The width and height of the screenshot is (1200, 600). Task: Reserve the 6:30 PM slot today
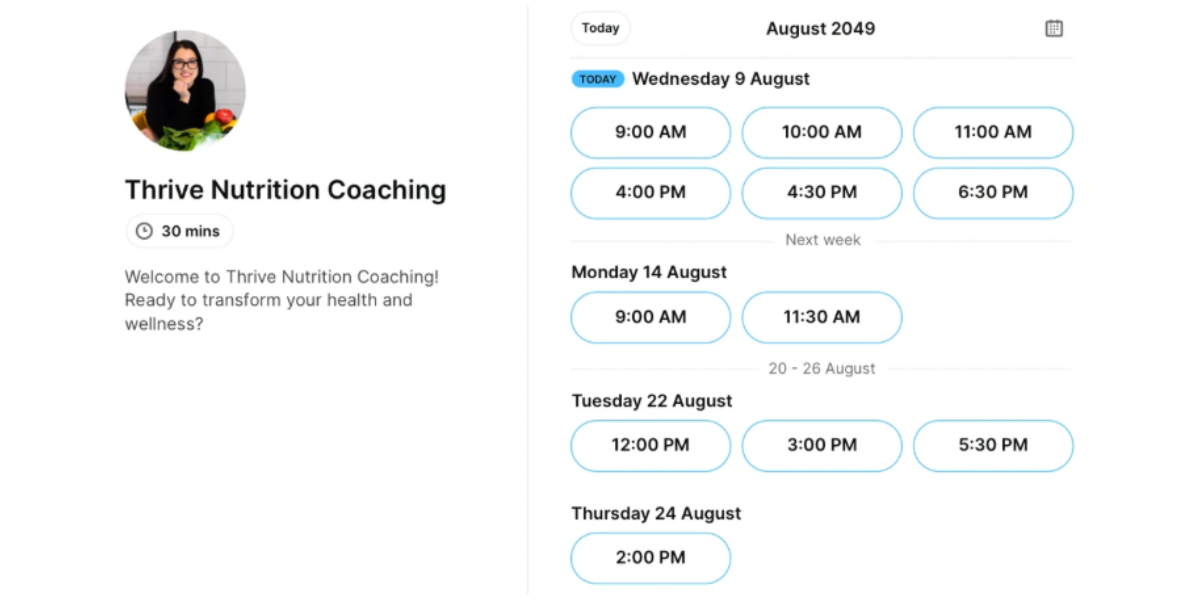click(993, 193)
